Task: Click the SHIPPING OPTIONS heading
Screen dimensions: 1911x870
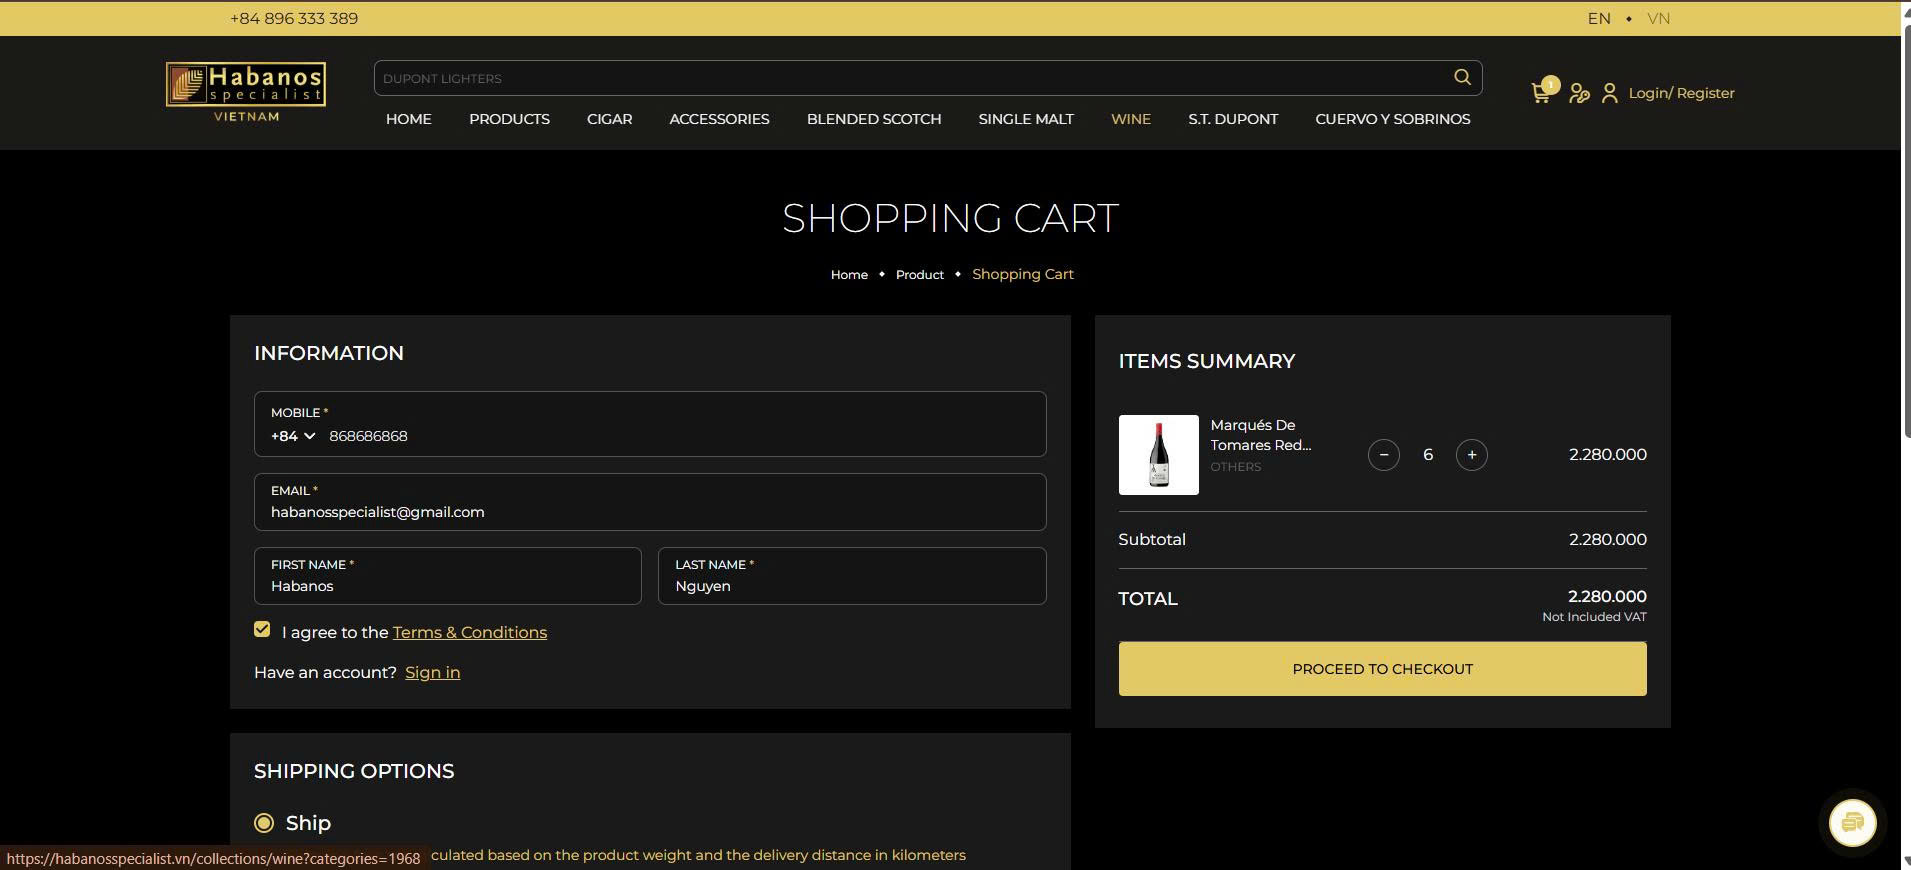Action: tap(354, 771)
